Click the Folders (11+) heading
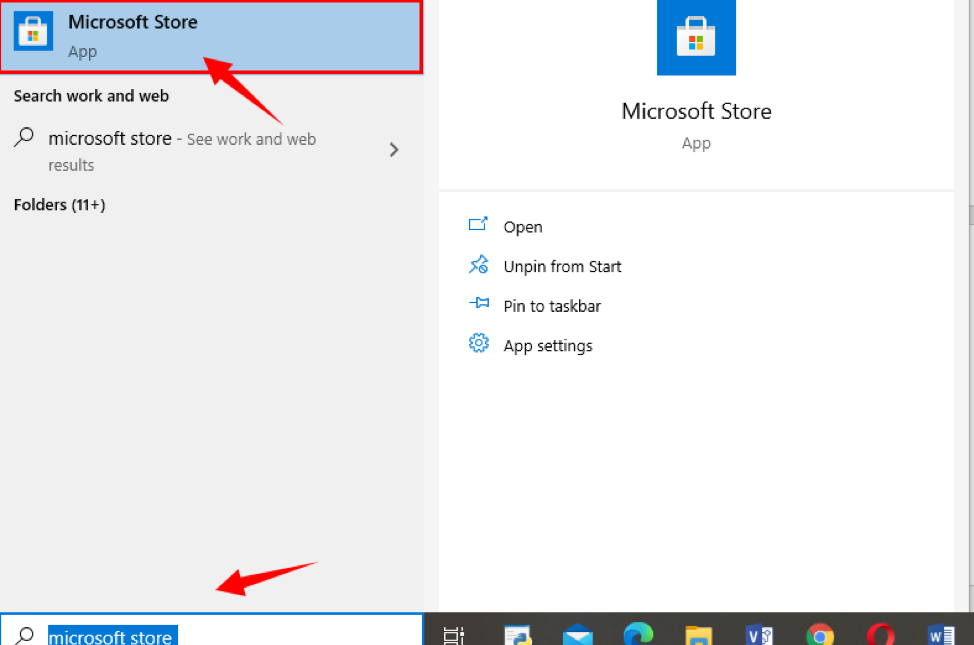The height and width of the screenshot is (645, 974). (x=60, y=204)
